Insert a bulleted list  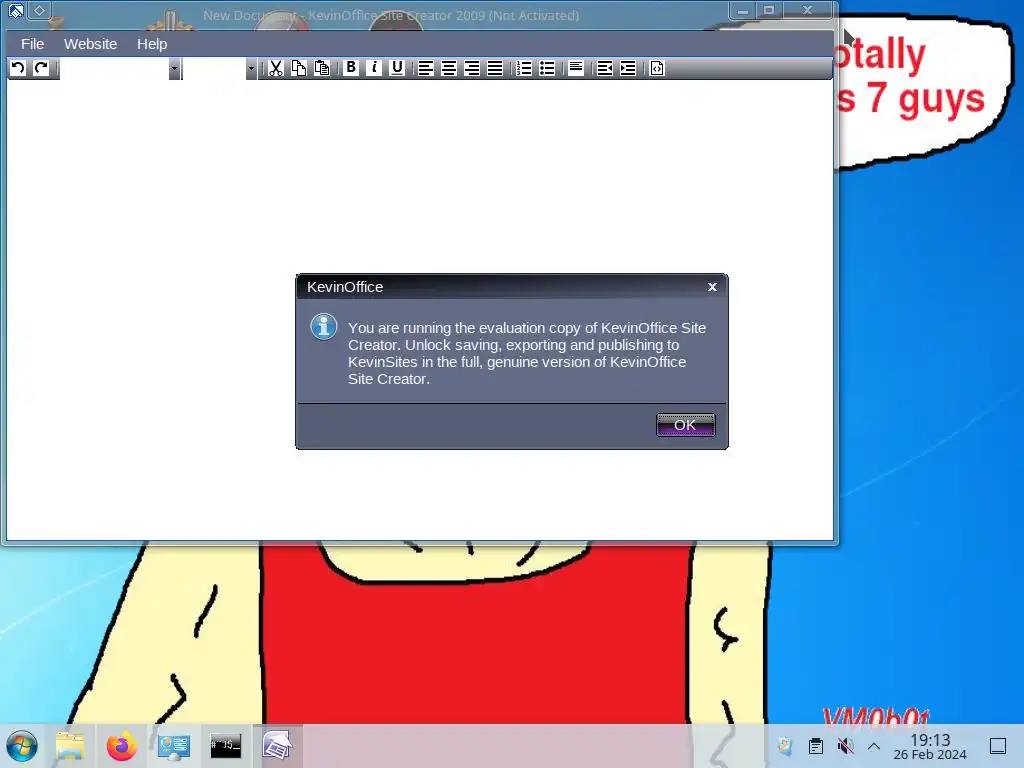(x=547, y=68)
